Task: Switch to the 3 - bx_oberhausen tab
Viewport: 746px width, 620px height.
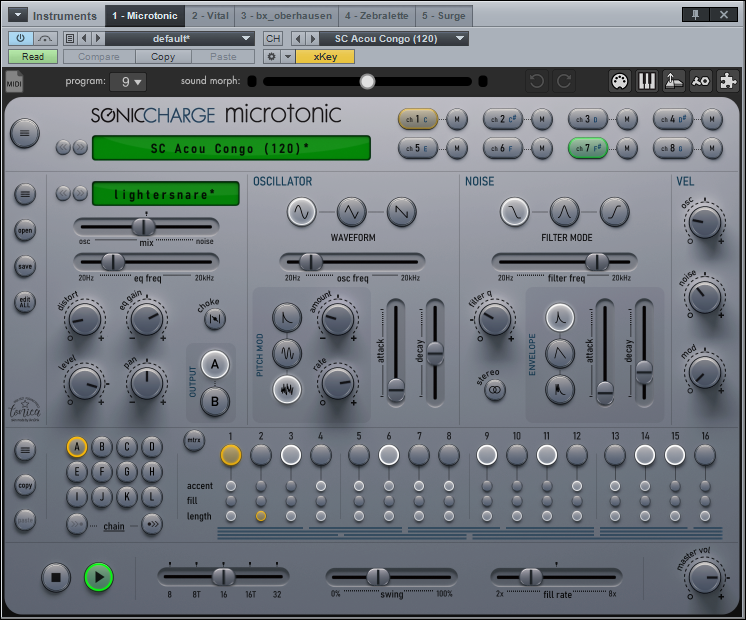Action: 286,16
